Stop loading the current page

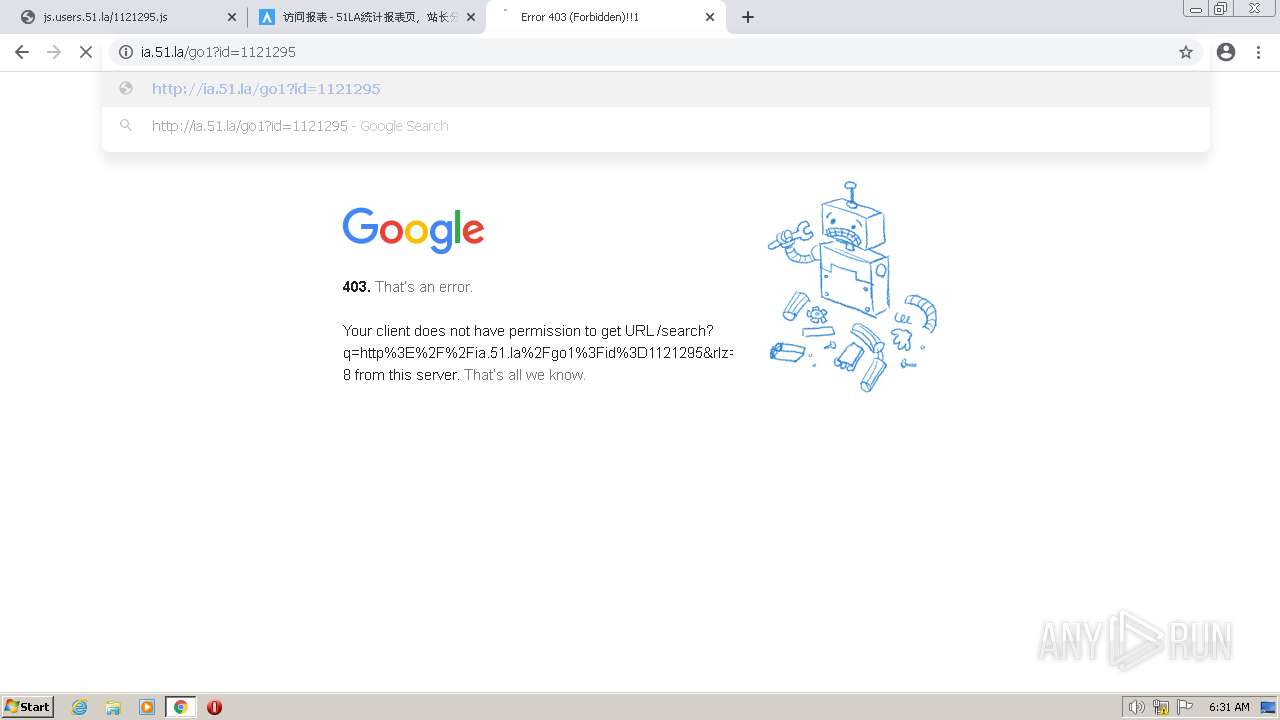click(x=86, y=52)
